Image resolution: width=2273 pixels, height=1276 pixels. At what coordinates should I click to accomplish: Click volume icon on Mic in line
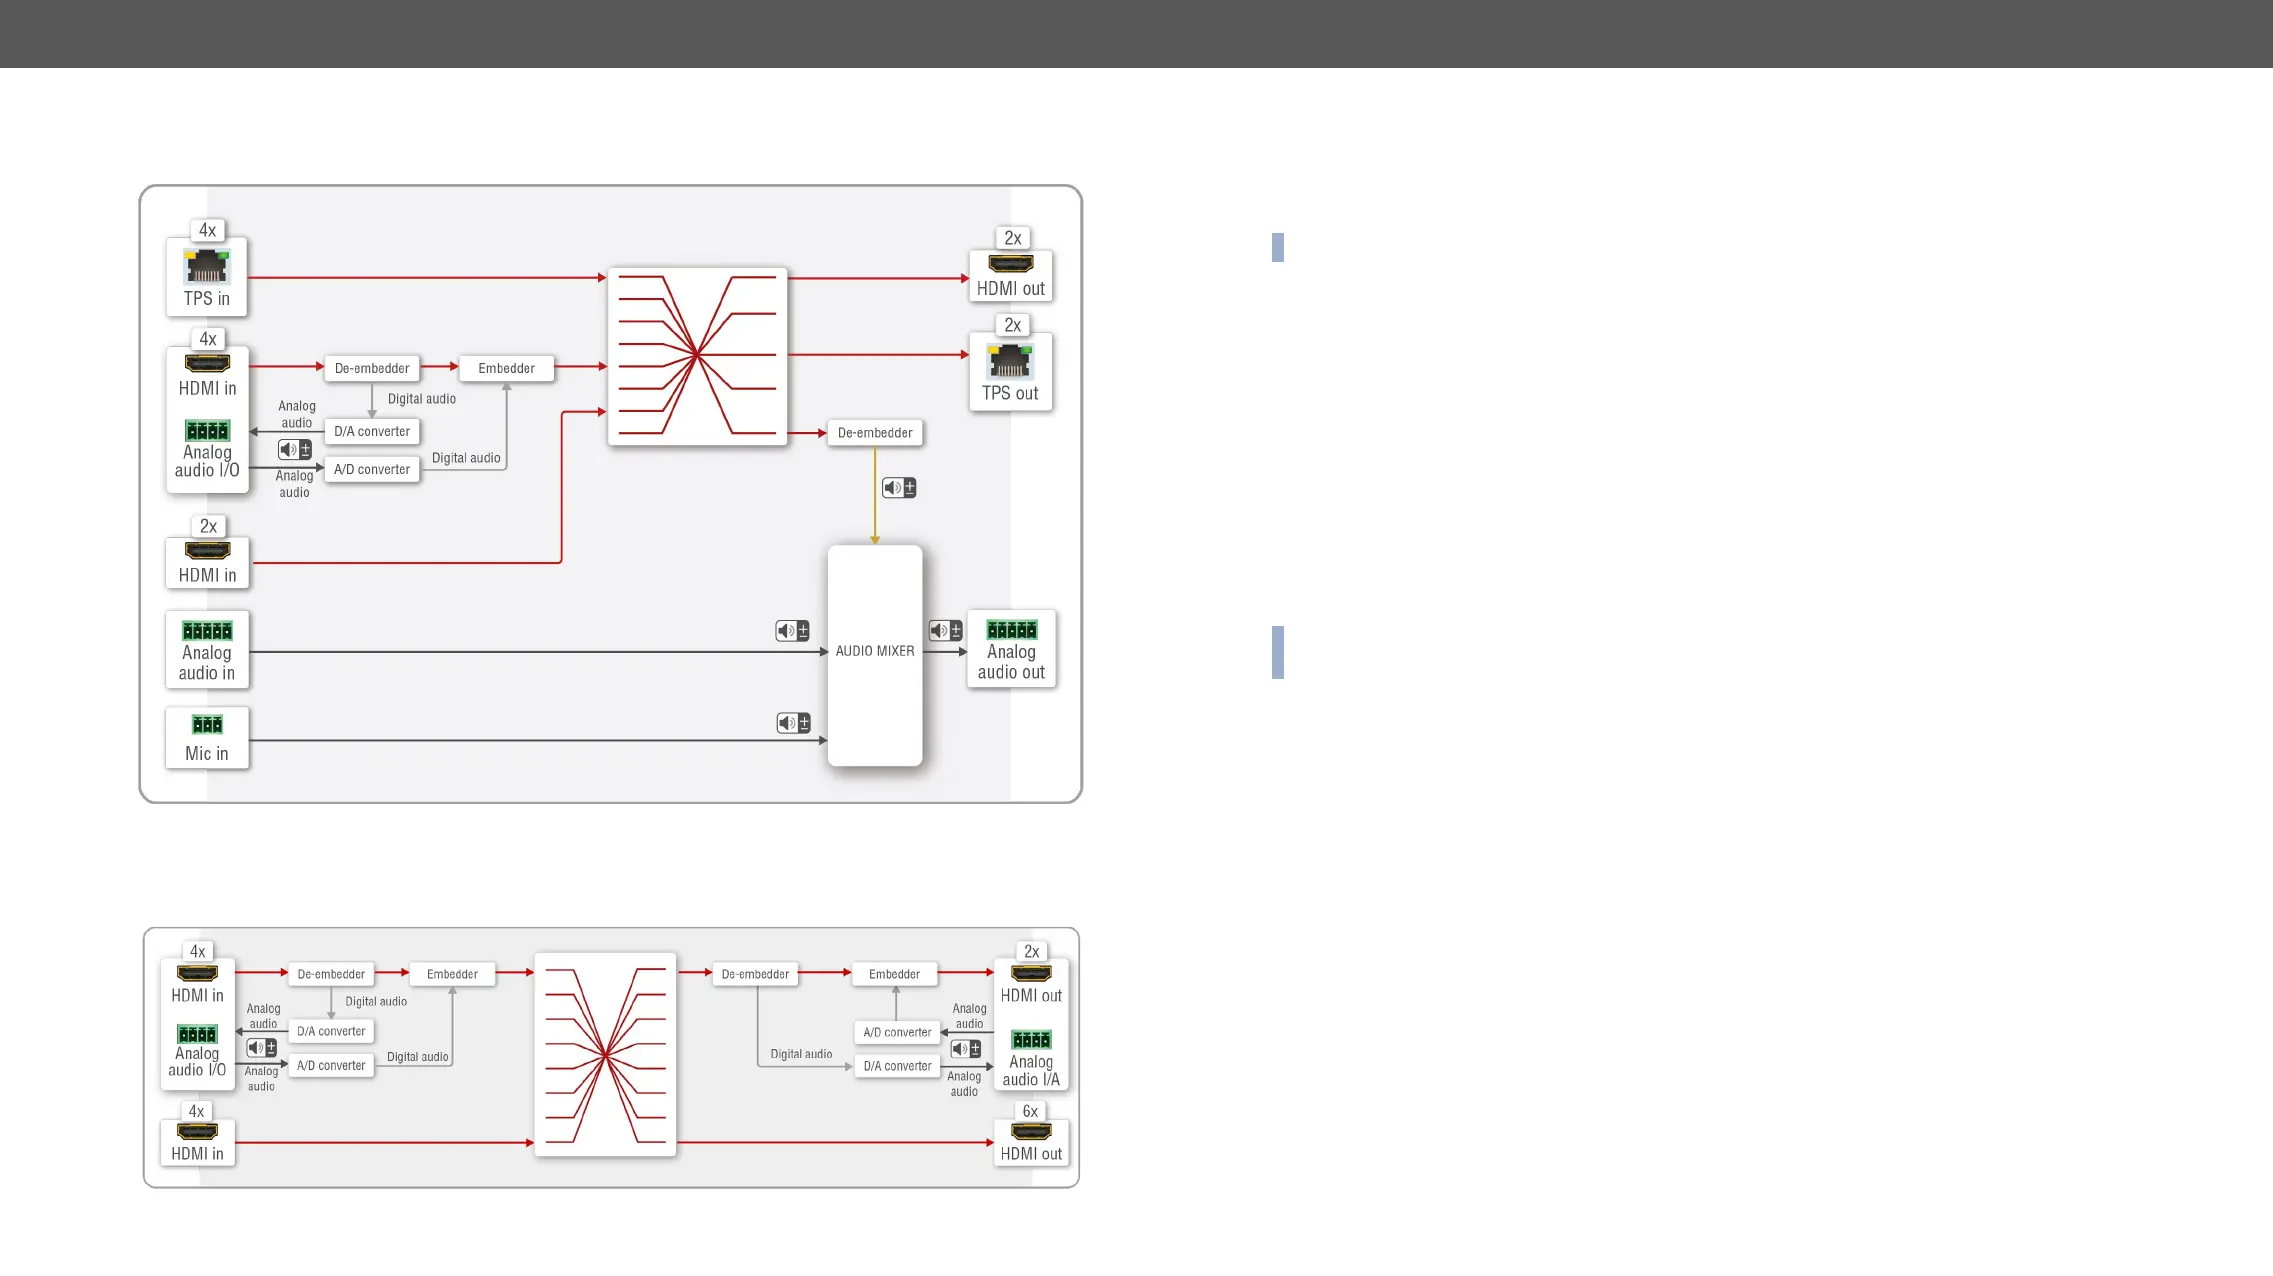tap(793, 723)
